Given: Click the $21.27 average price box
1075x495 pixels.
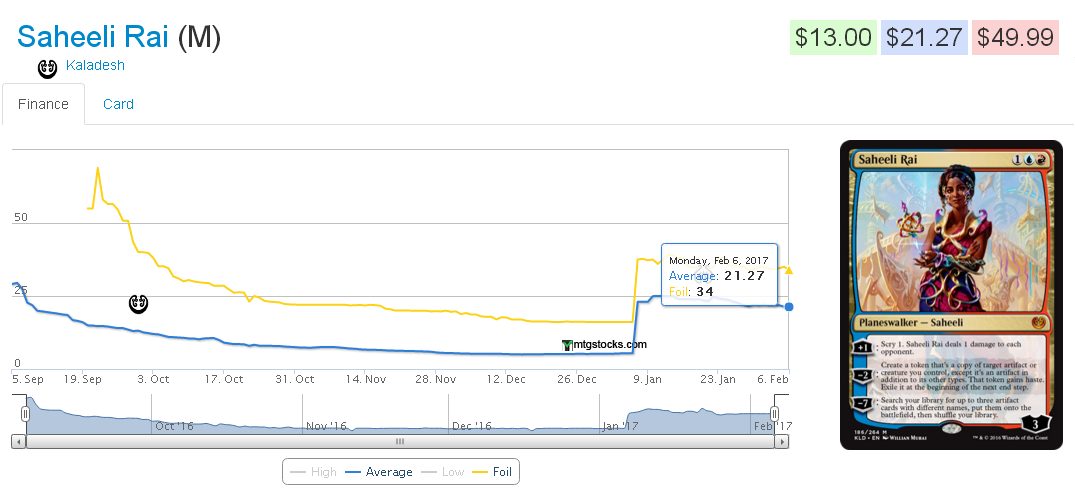Looking at the screenshot, I should pyautogui.click(x=923, y=37).
